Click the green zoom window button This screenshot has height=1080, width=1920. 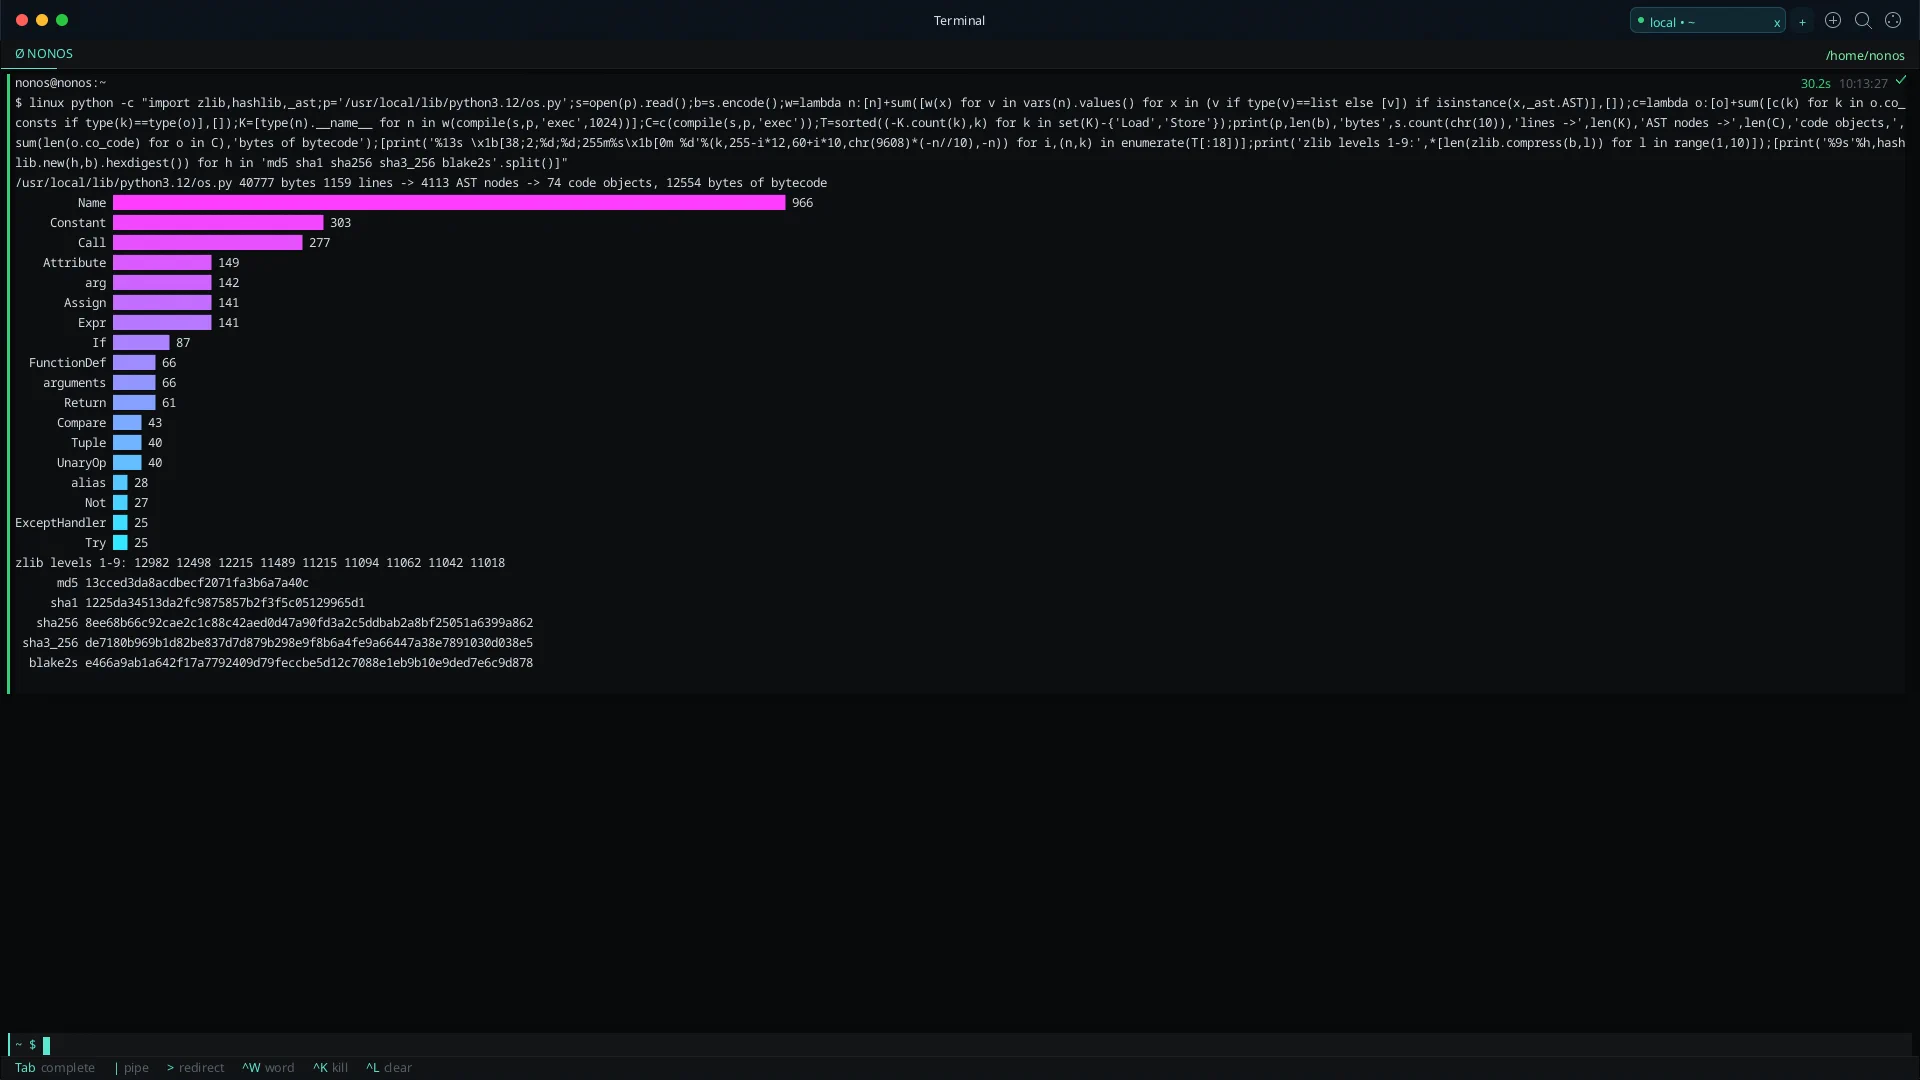pyautogui.click(x=62, y=20)
